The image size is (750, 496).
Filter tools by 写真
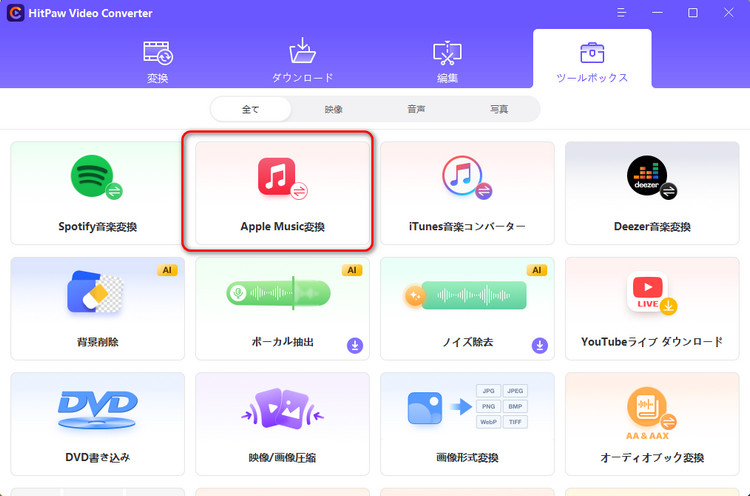[x=499, y=109]
